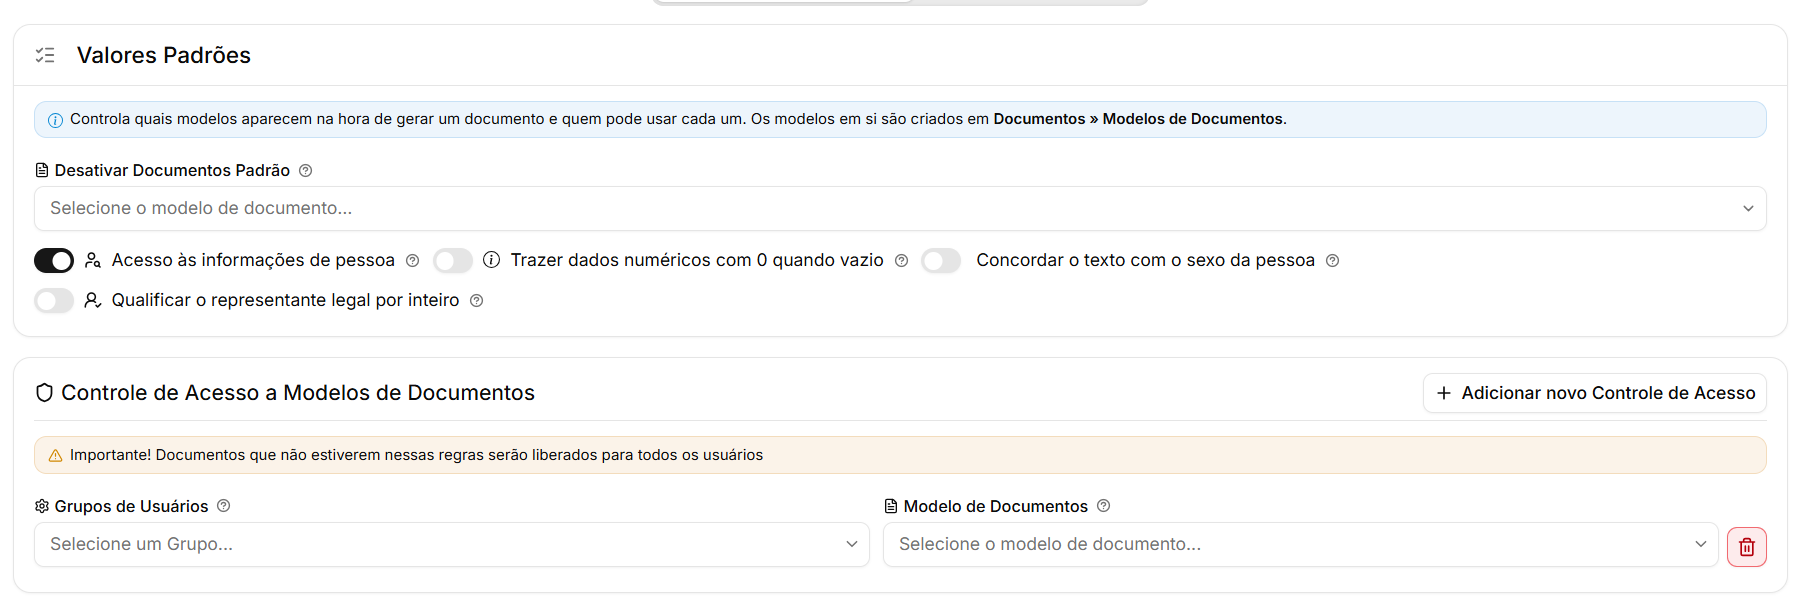This screenshot has height=613, width=1798.
Task: Click the Valores Padrões section heading
Action: (x=164, y=55)
